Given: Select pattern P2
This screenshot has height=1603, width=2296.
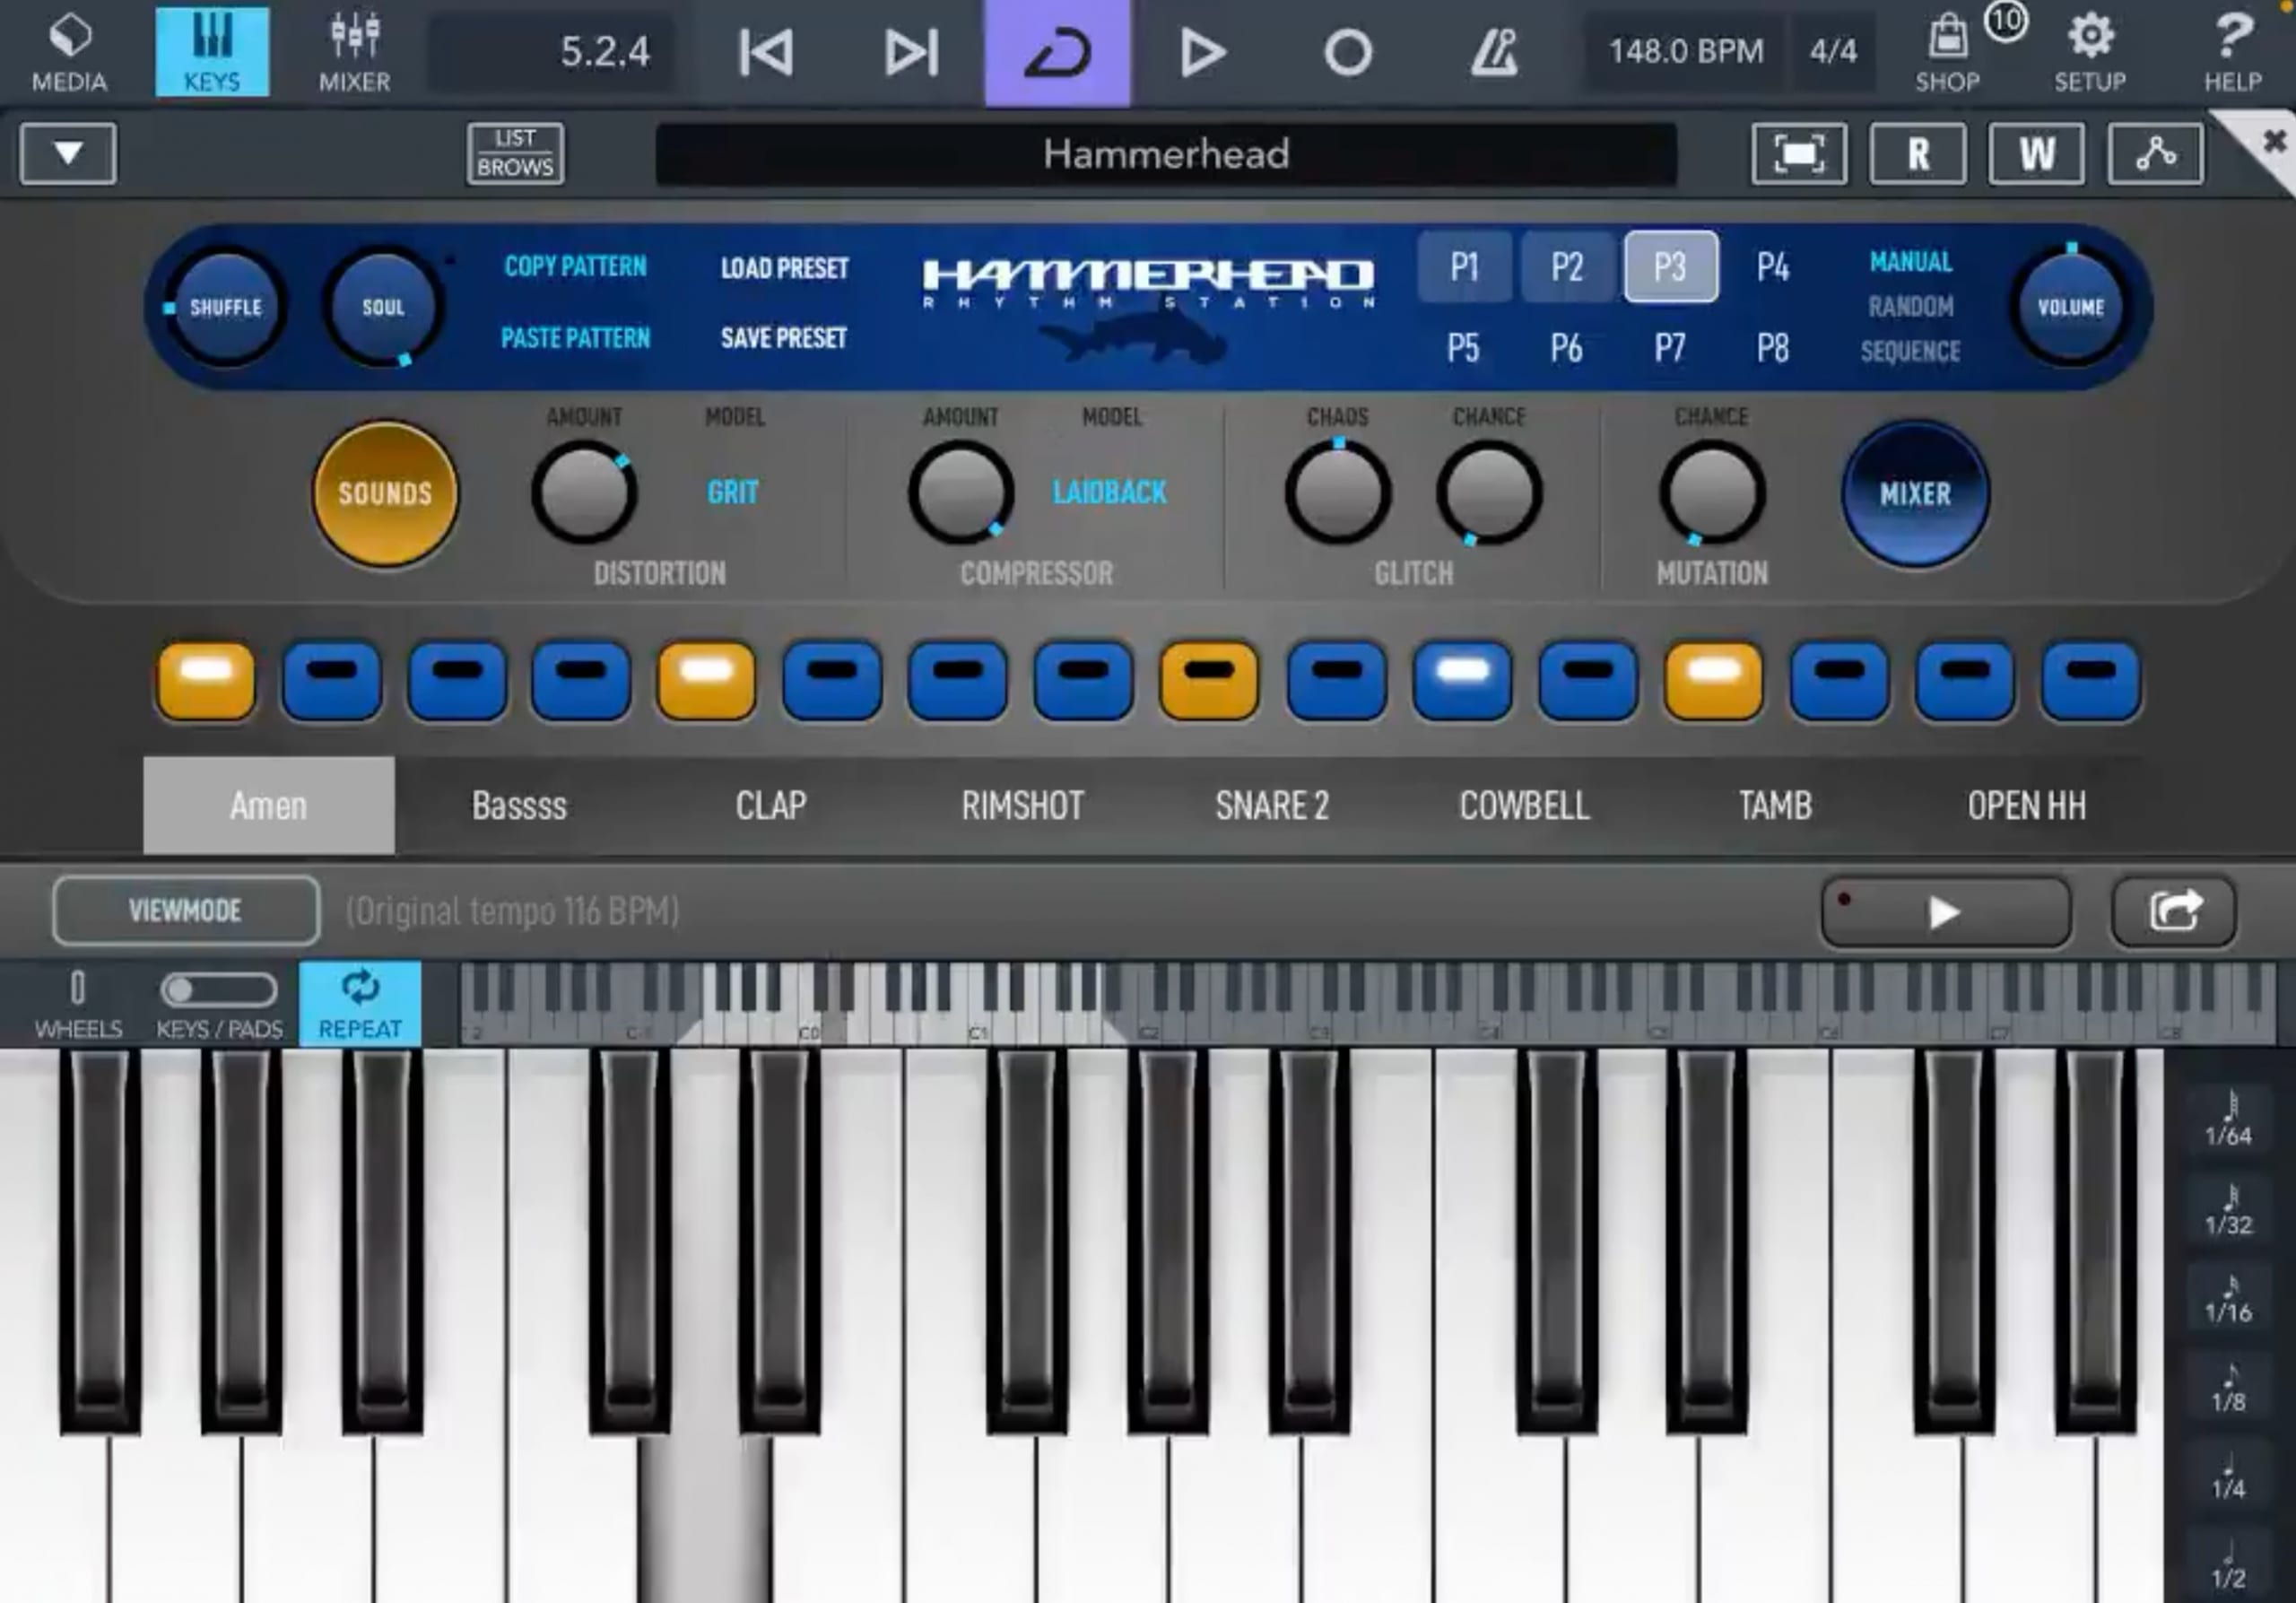Looking at the screenshot, I should pos(1567,267).
